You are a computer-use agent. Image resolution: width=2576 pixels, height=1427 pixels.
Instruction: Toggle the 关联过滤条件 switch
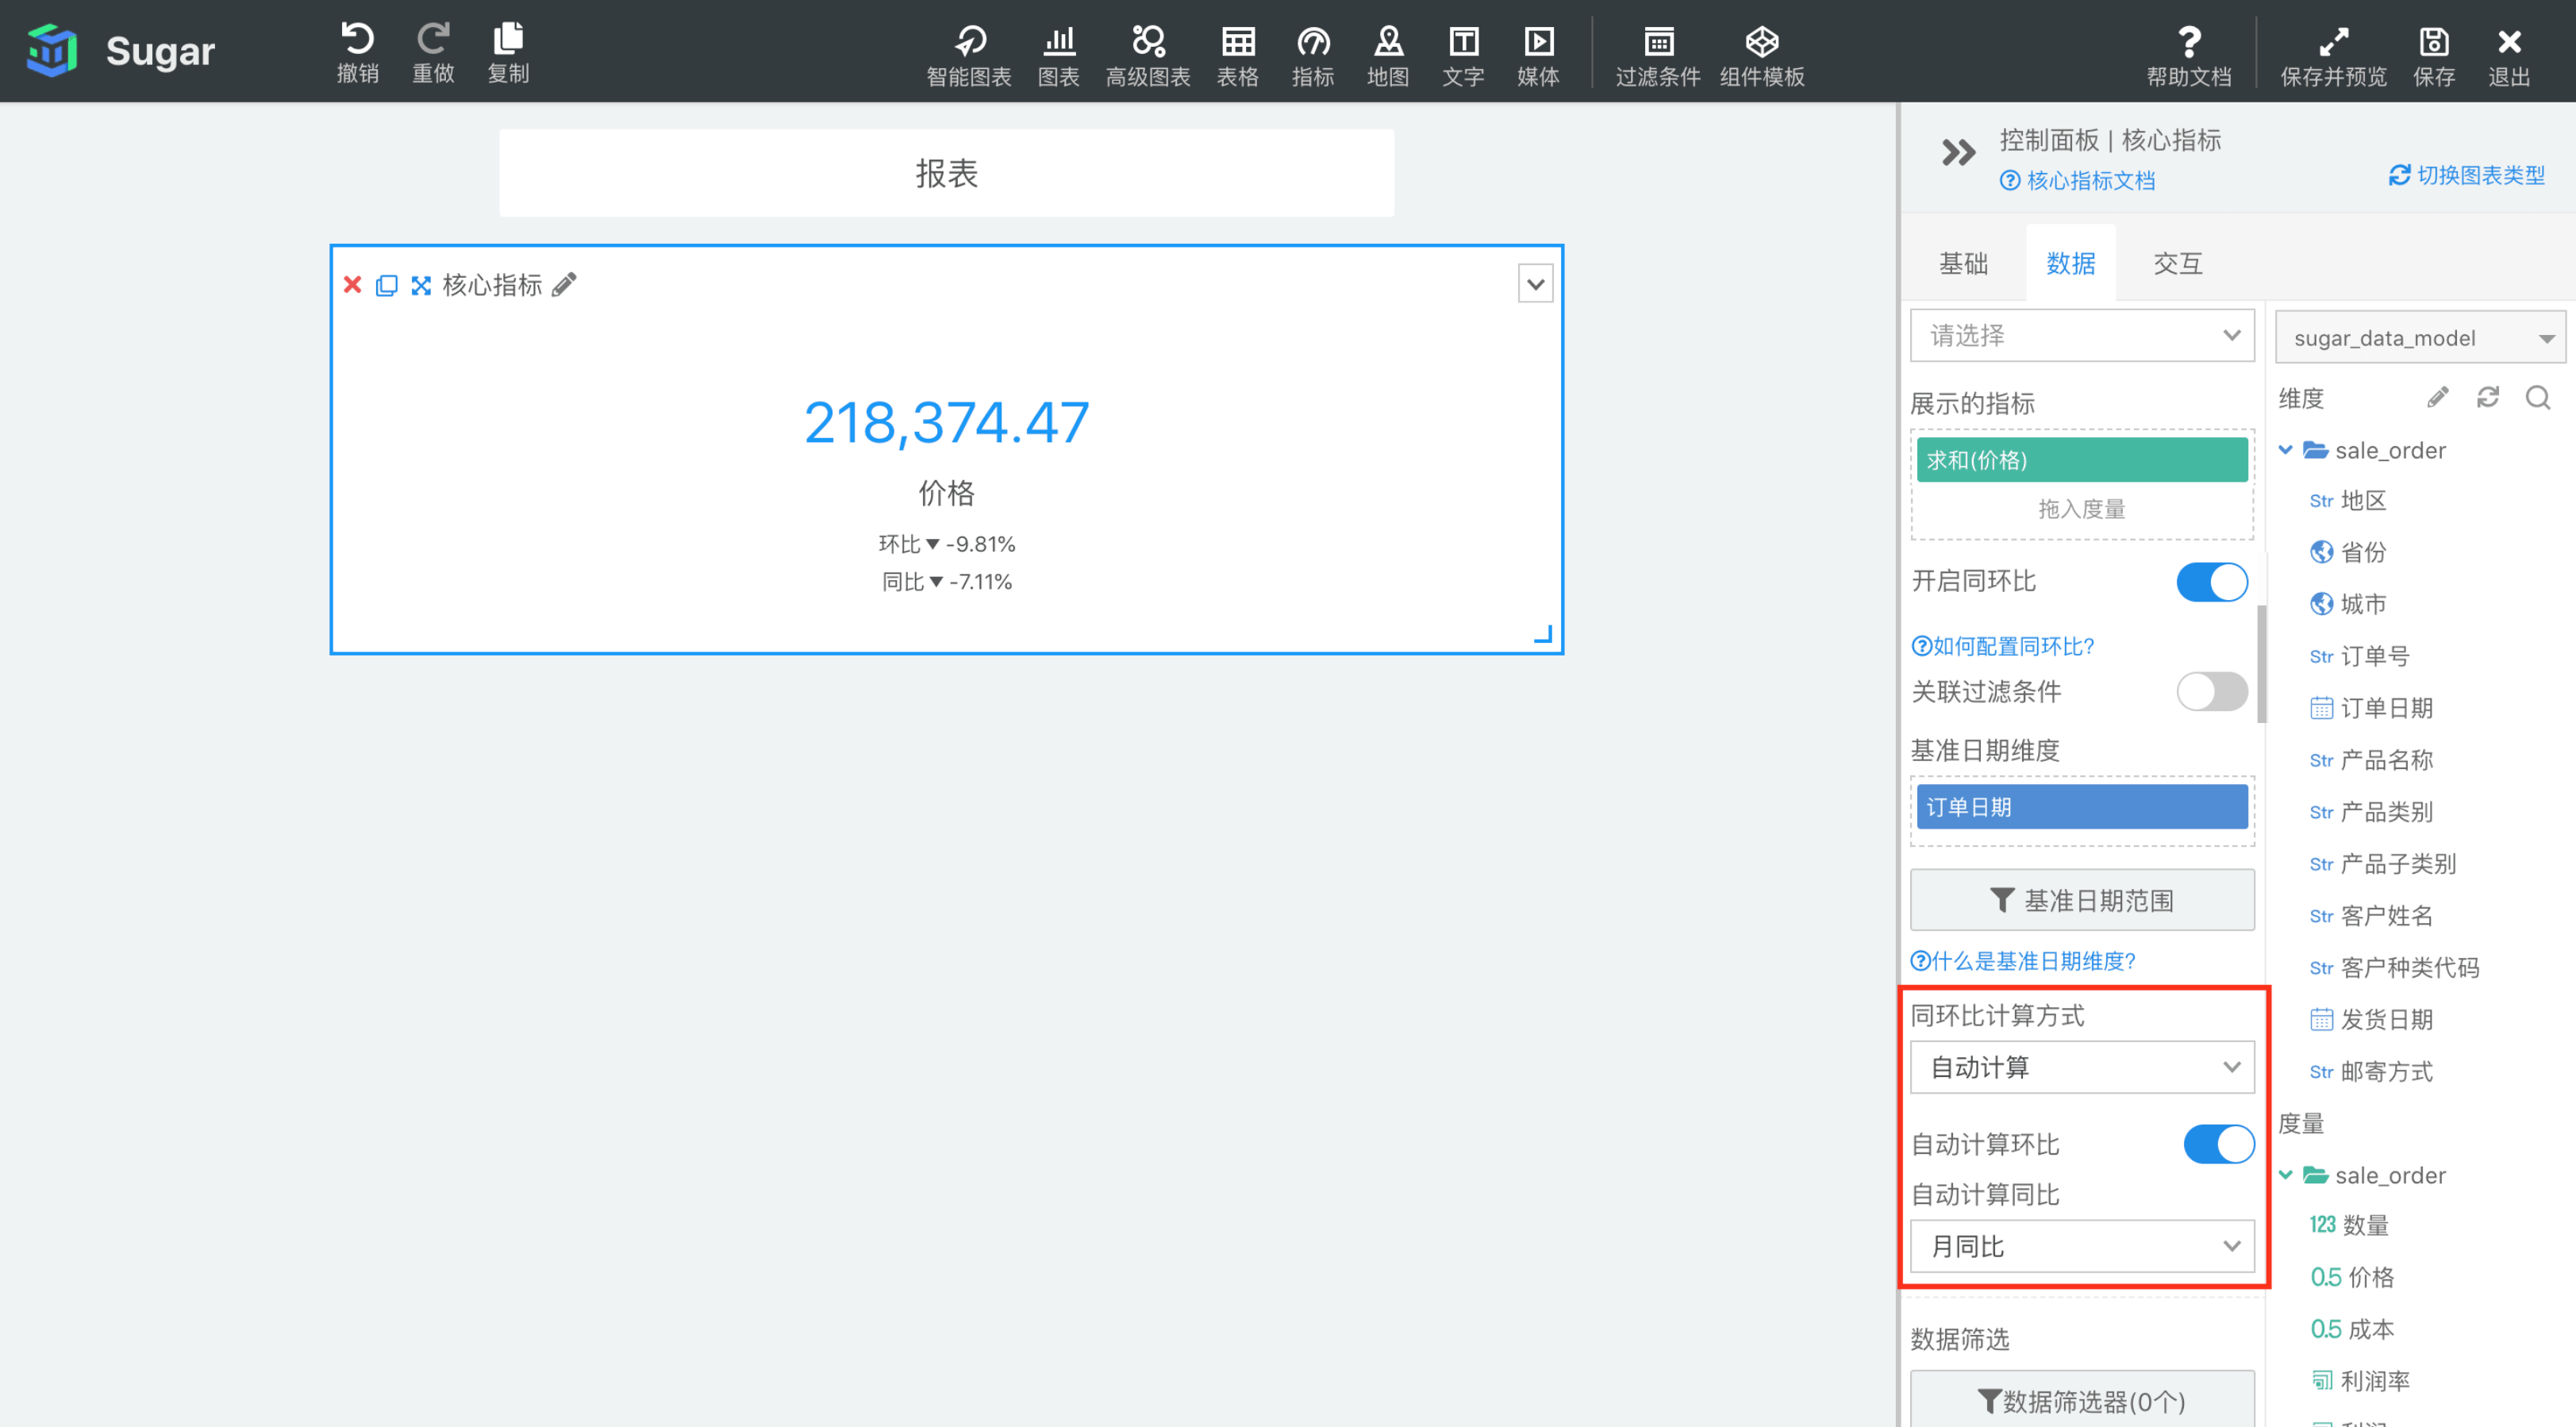coord(2211,691)
